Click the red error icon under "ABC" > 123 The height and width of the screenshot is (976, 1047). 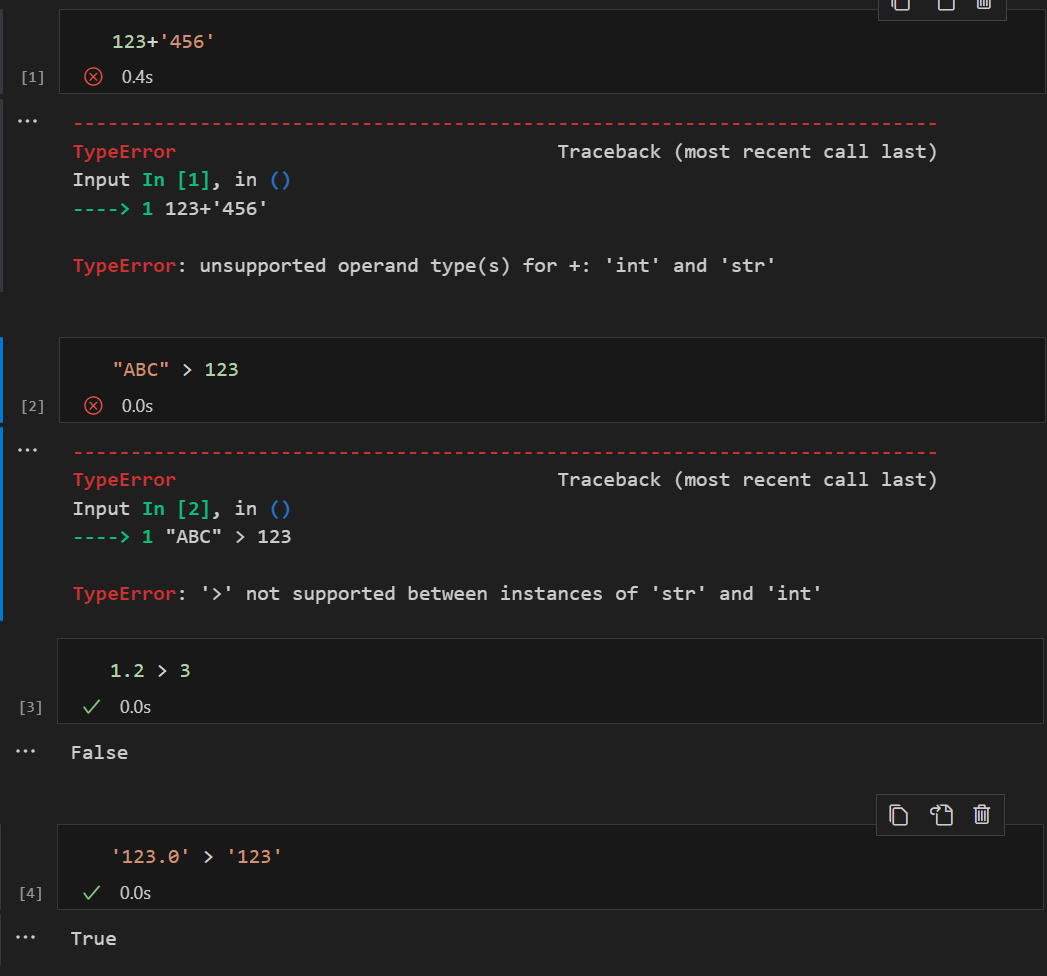[x=93, y=405]
